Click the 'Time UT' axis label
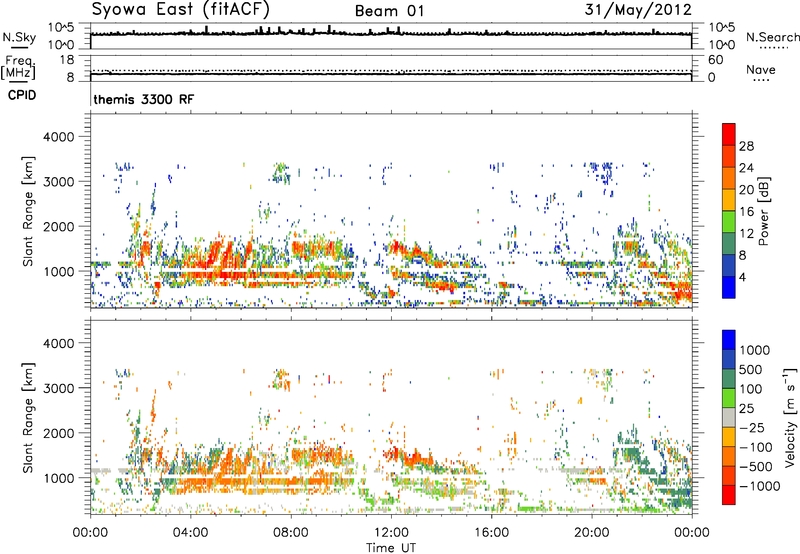Image resolution: width=800 pixels, height=554 pixels. [391, 548]
